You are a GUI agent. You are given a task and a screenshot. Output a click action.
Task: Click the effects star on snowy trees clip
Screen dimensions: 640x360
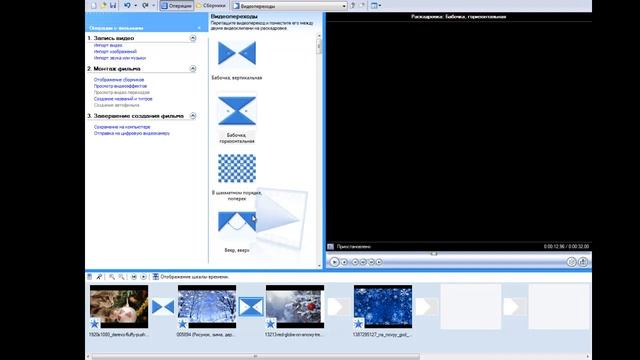(182, 324)
